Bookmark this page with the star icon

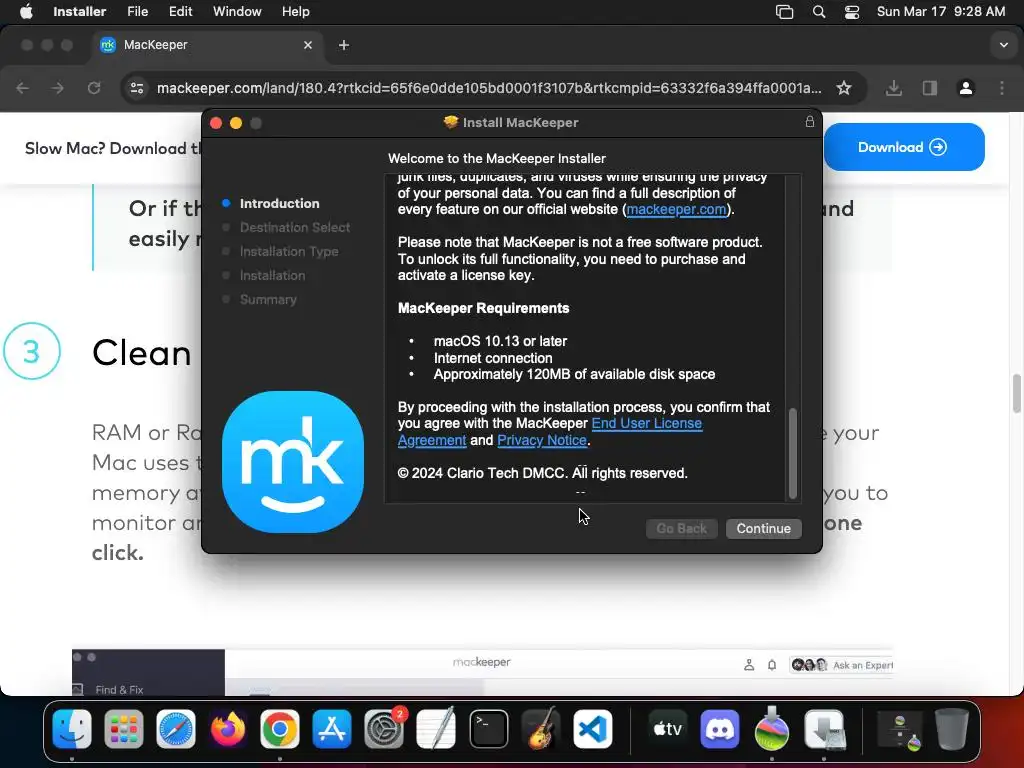[844, 88]
